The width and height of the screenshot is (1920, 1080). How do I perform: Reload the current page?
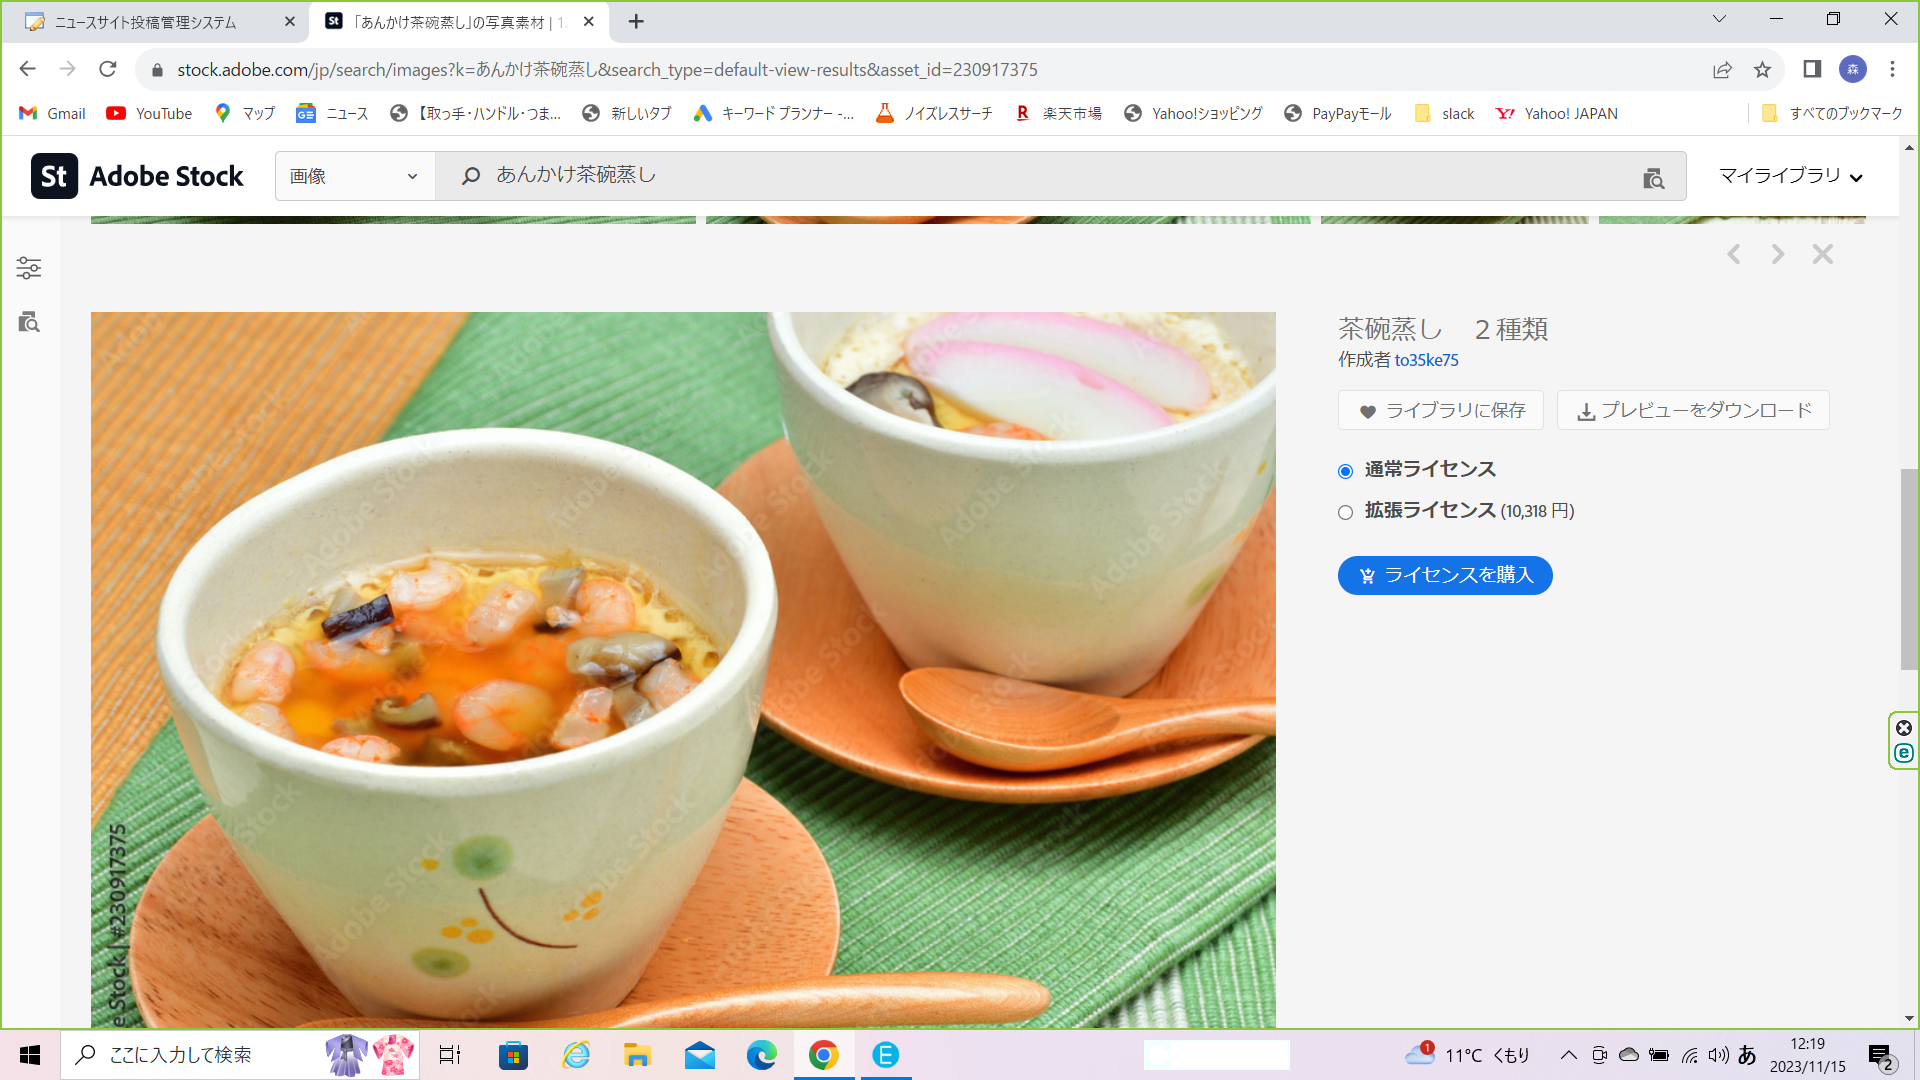[108, 69]
